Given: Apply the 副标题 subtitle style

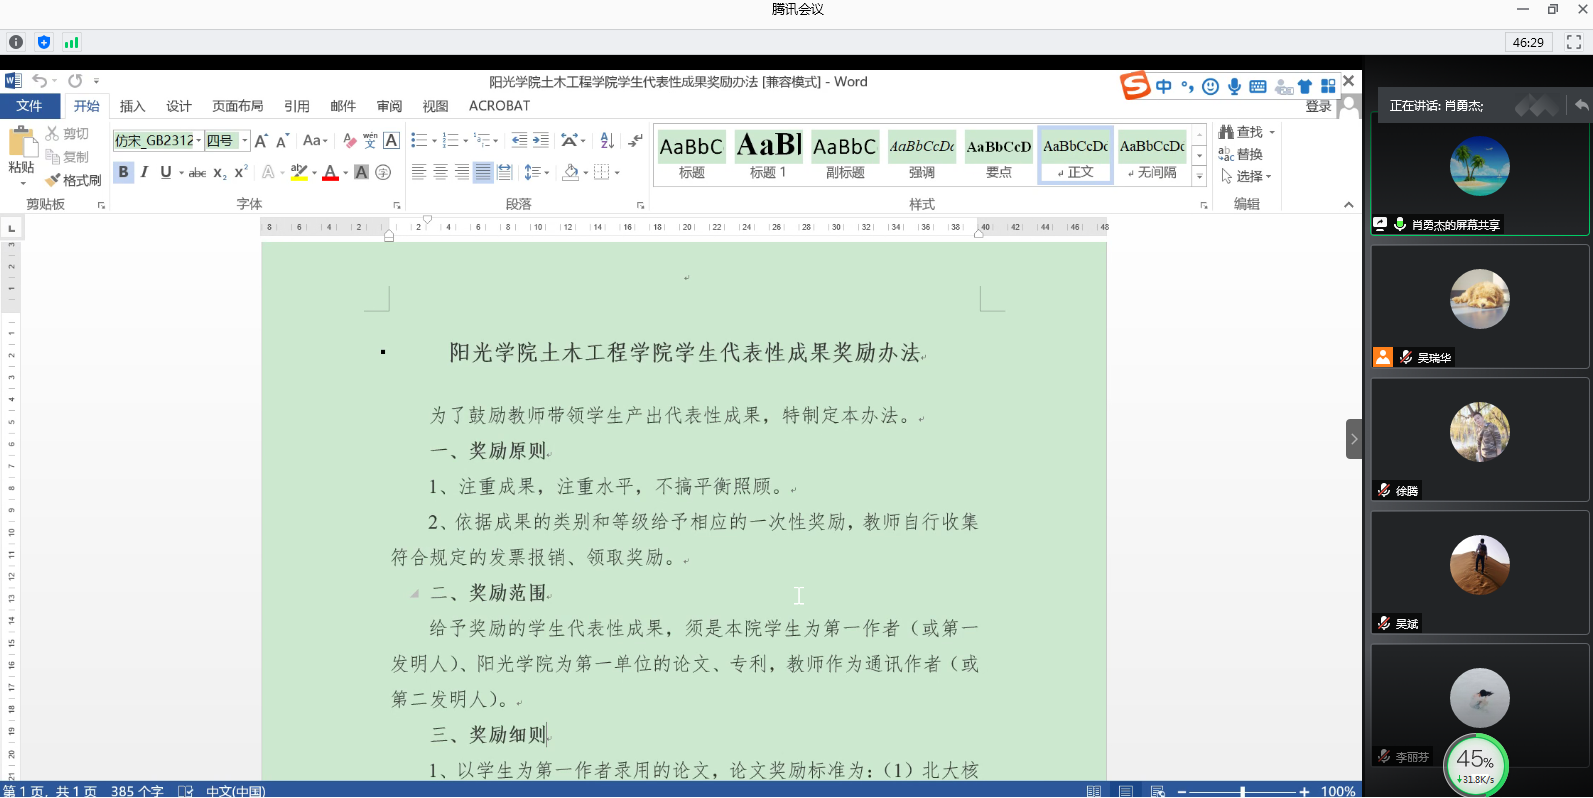Looking at the screenshot, I should tap(845, 154).
